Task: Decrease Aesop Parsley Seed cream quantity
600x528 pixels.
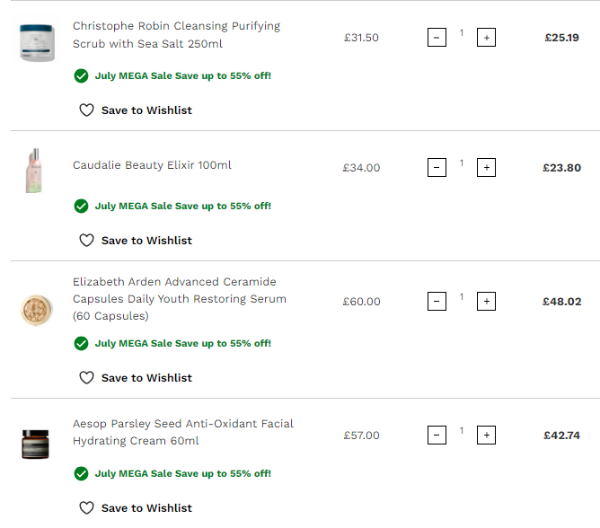Action: pos(437,435)
